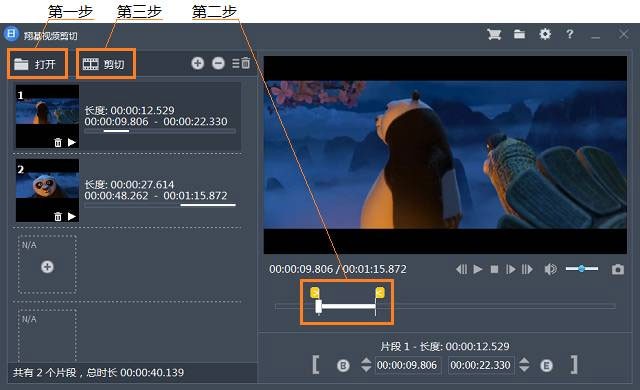Click the timeline track past the end marker
This screenshot has height=390, width=640.
click(x=496, y=306)
